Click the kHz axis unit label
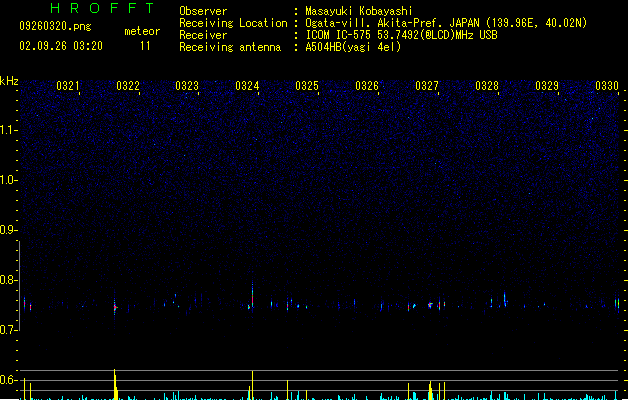This screenshot has width=629, height=400. pos(9,81)
